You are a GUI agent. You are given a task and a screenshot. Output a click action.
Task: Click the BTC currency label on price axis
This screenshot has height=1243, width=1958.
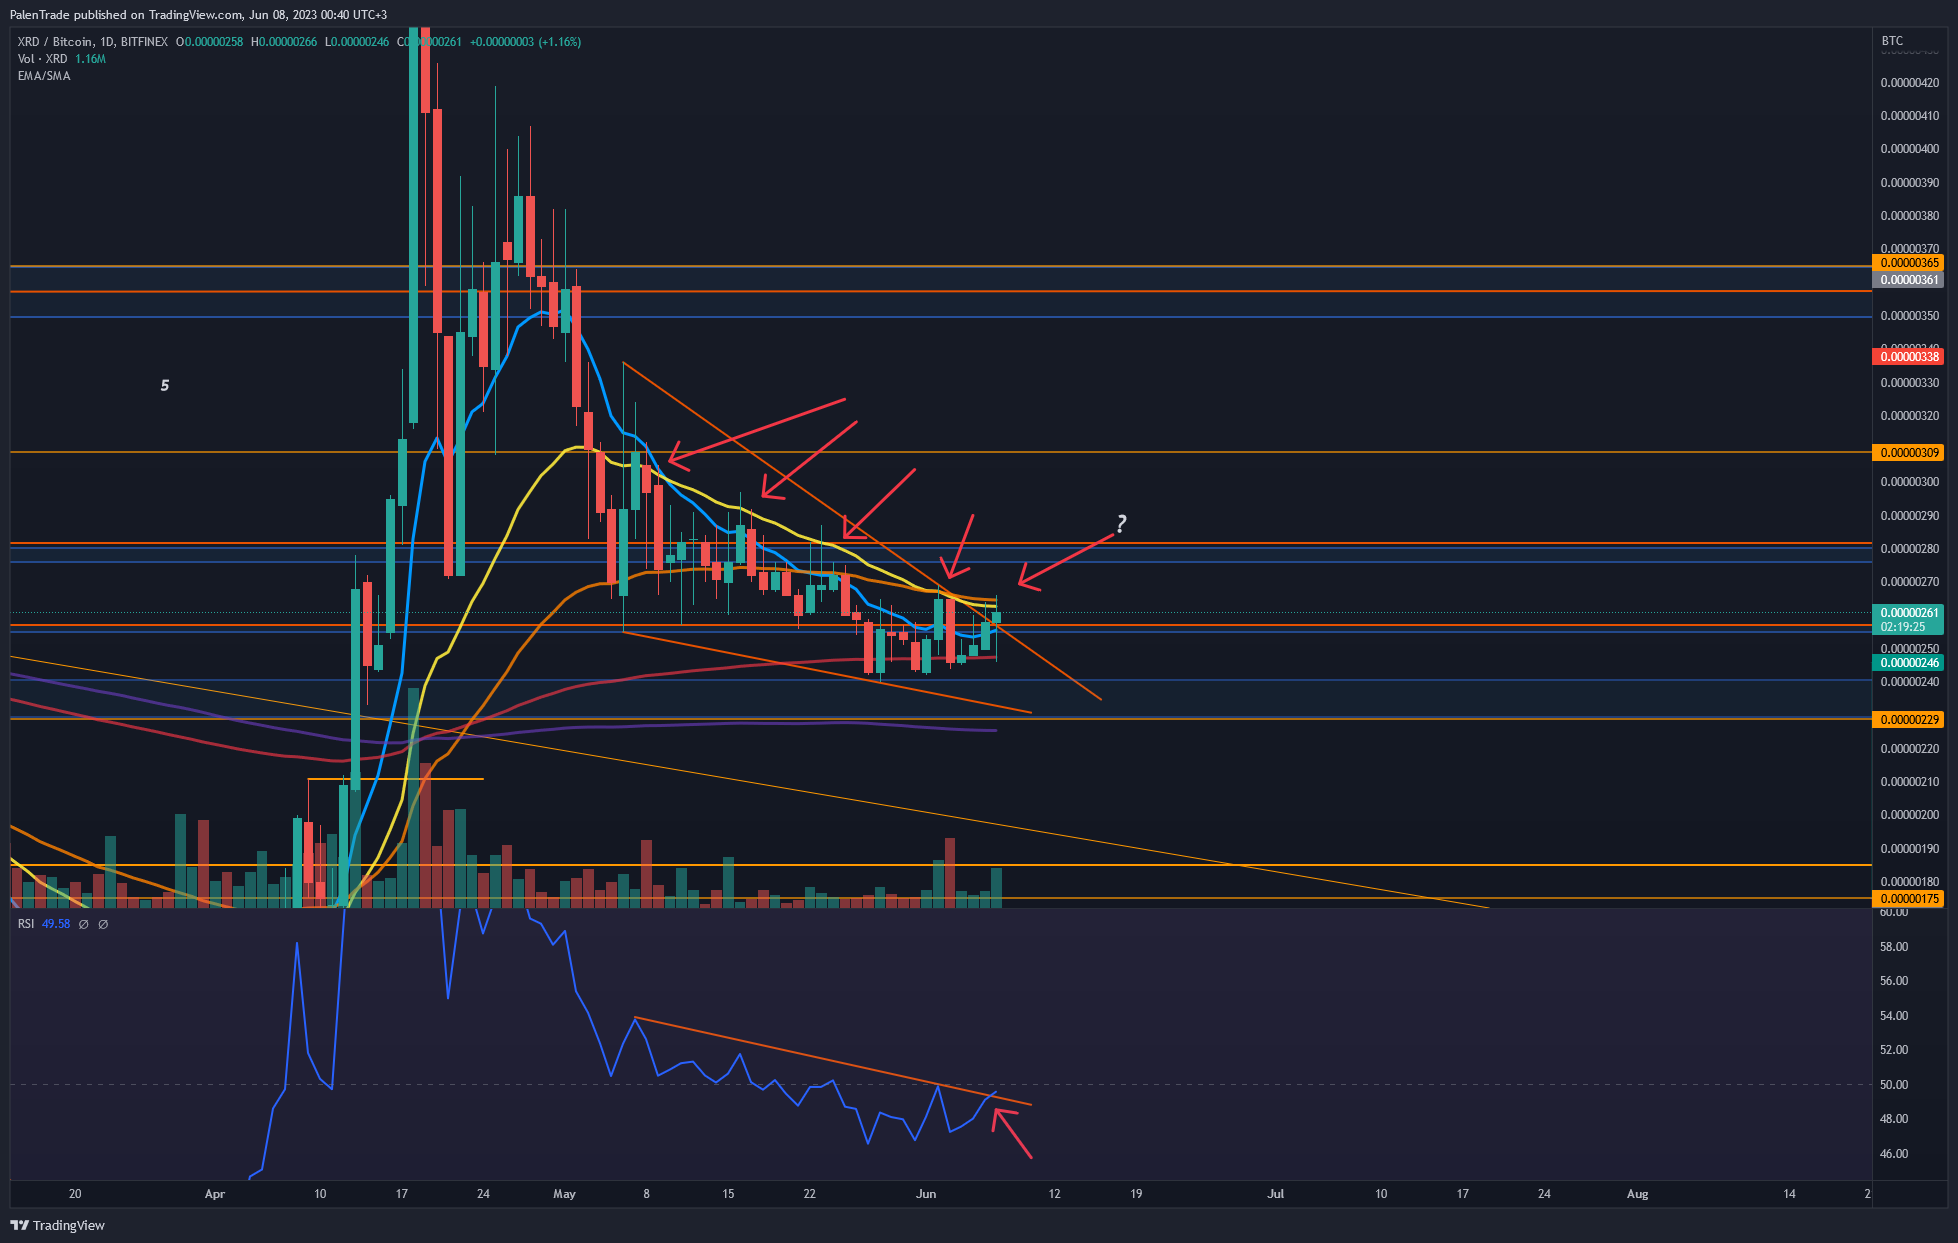pyautogui.click(x=1892, y=41)
